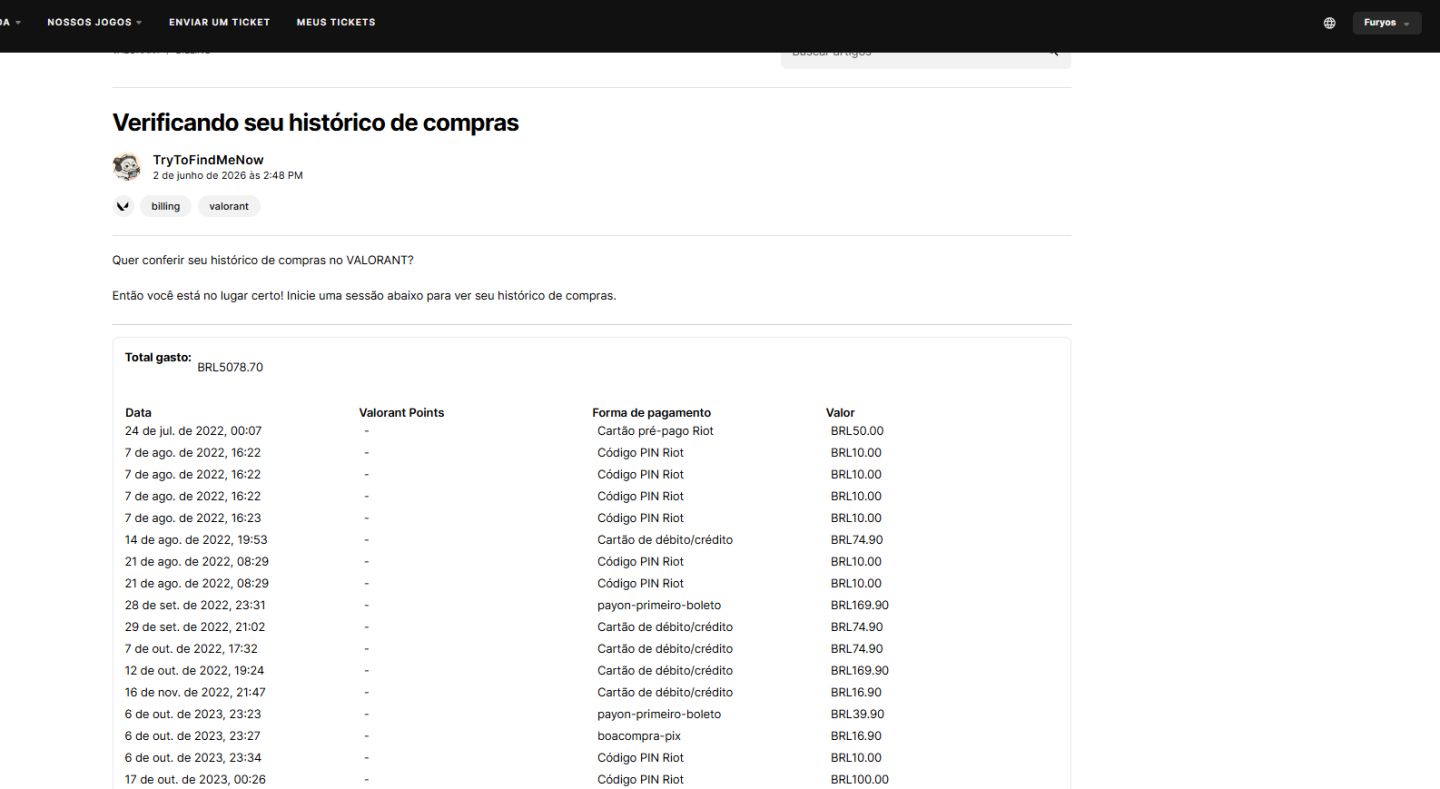Click the Valorant logo tag icon
This screenshot has width=1440, height=789.
(123, 206)
